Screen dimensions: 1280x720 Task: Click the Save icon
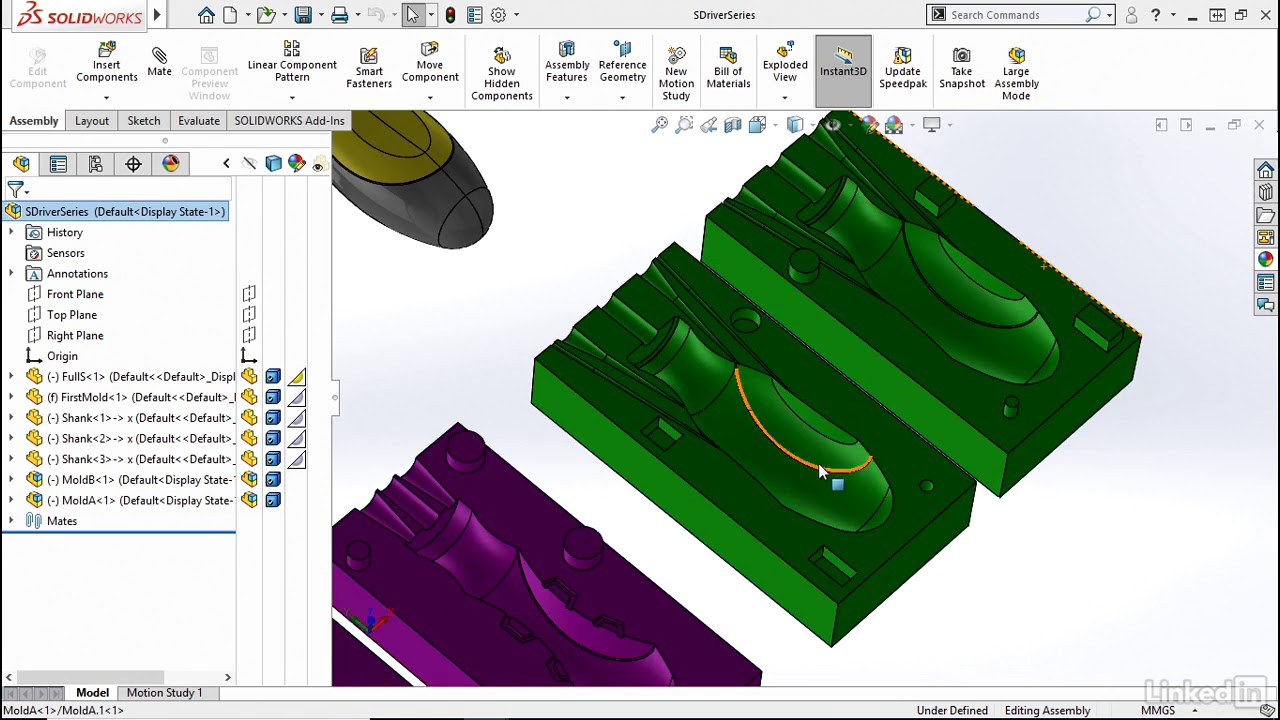[303, 15]
